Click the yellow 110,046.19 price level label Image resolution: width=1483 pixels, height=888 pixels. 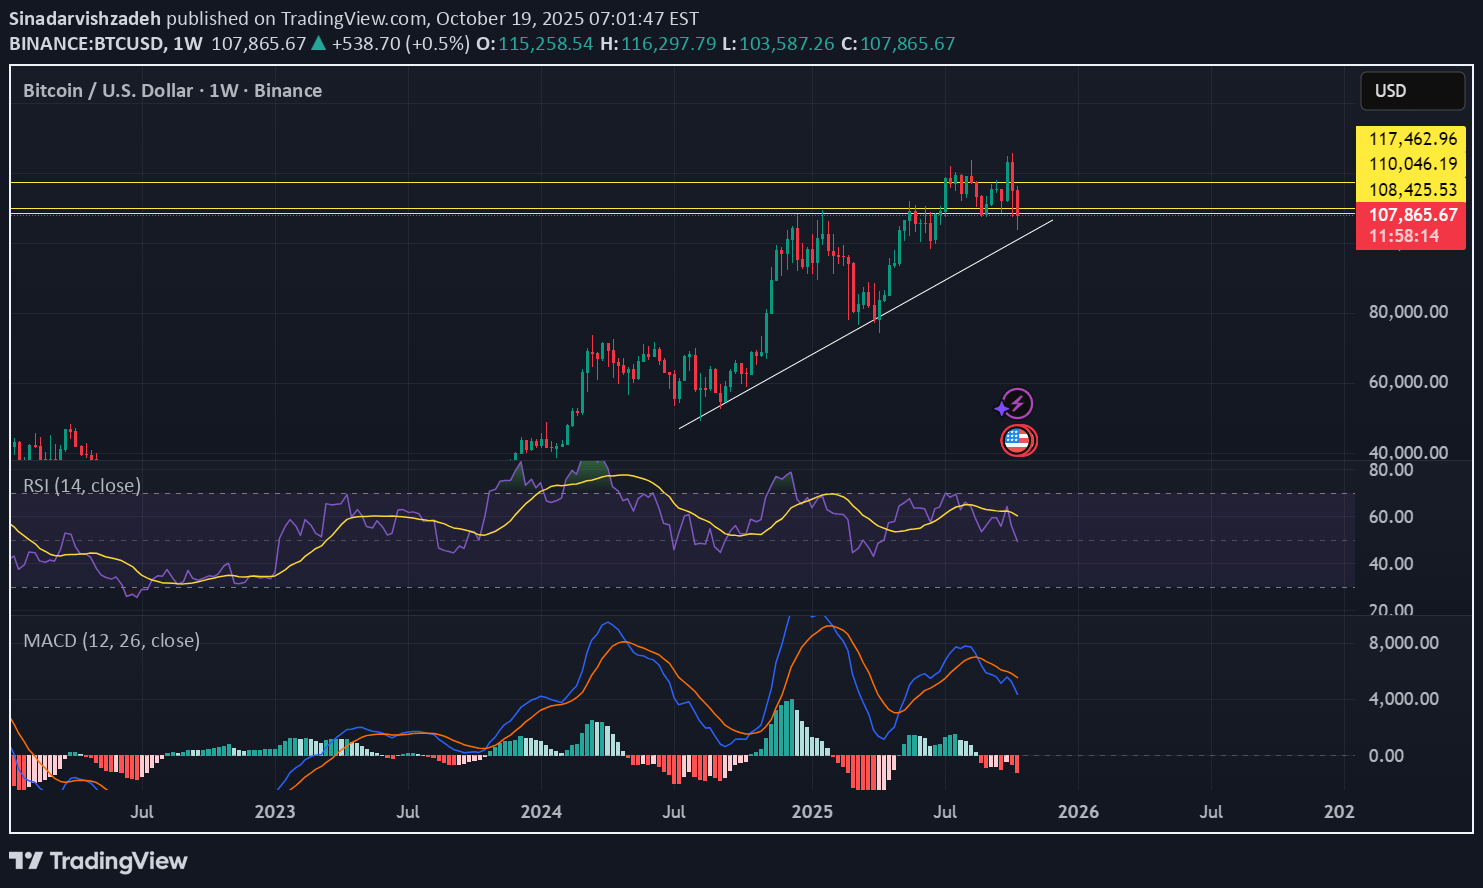[x=1411, y=162]
